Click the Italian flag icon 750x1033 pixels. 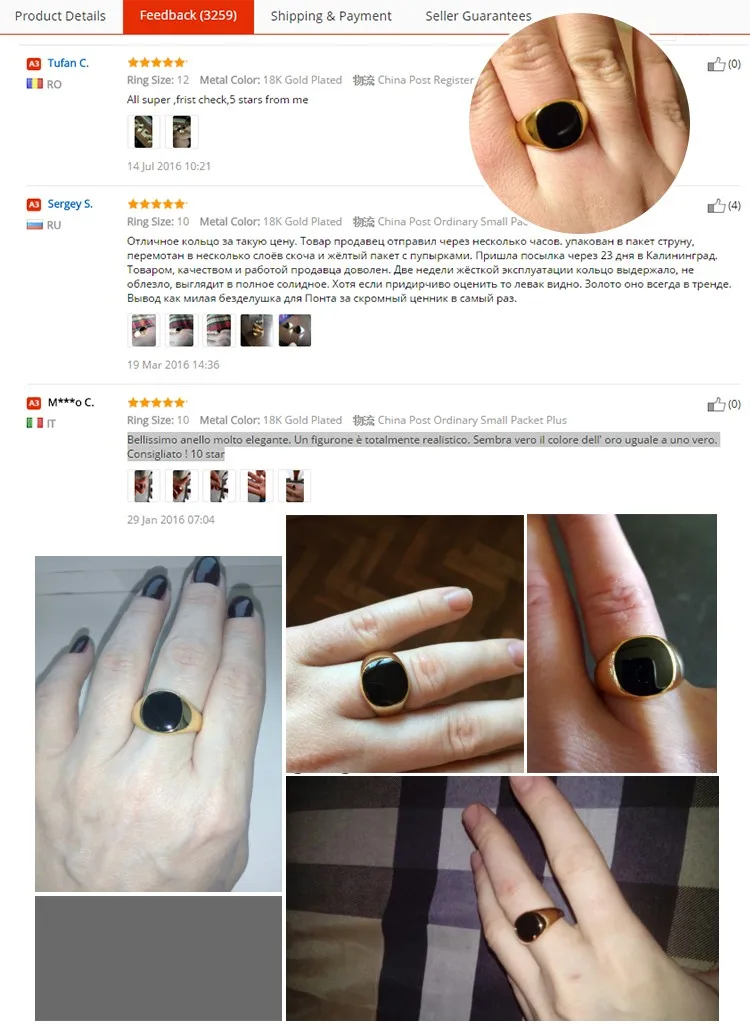click(x=34, y=423)
